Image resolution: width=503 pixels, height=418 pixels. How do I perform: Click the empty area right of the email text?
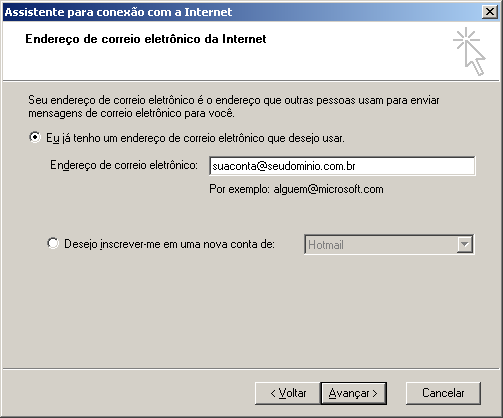tap(415, 166)
